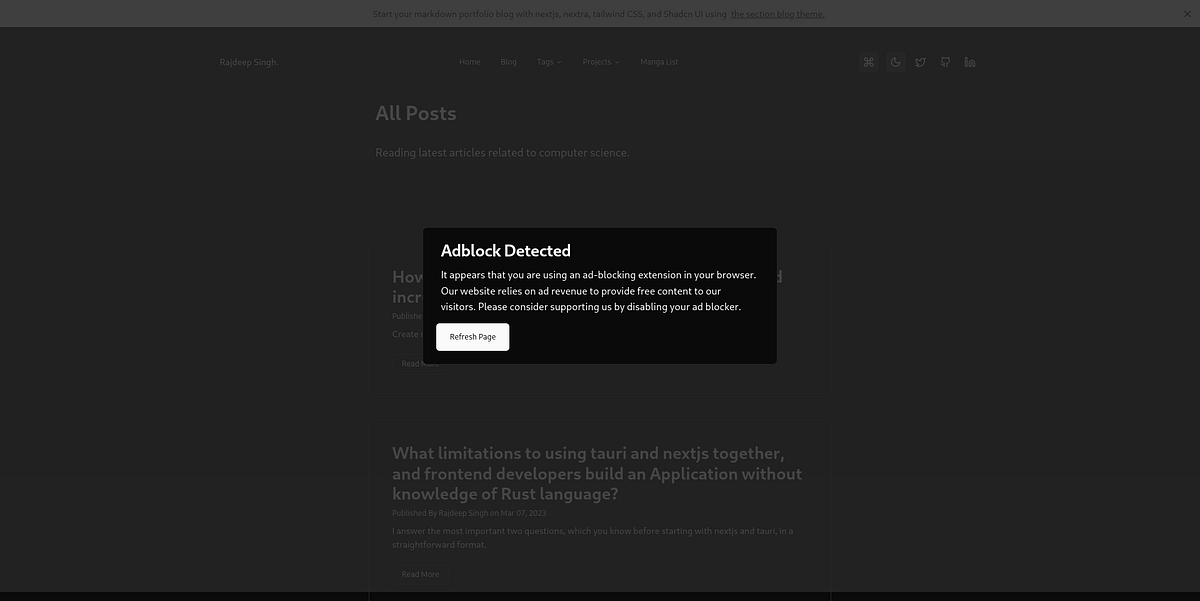The image size is (1200, 601).
Task: Open the Tags chevron menu
Action: pyautogui.click(x=557, y=60)
